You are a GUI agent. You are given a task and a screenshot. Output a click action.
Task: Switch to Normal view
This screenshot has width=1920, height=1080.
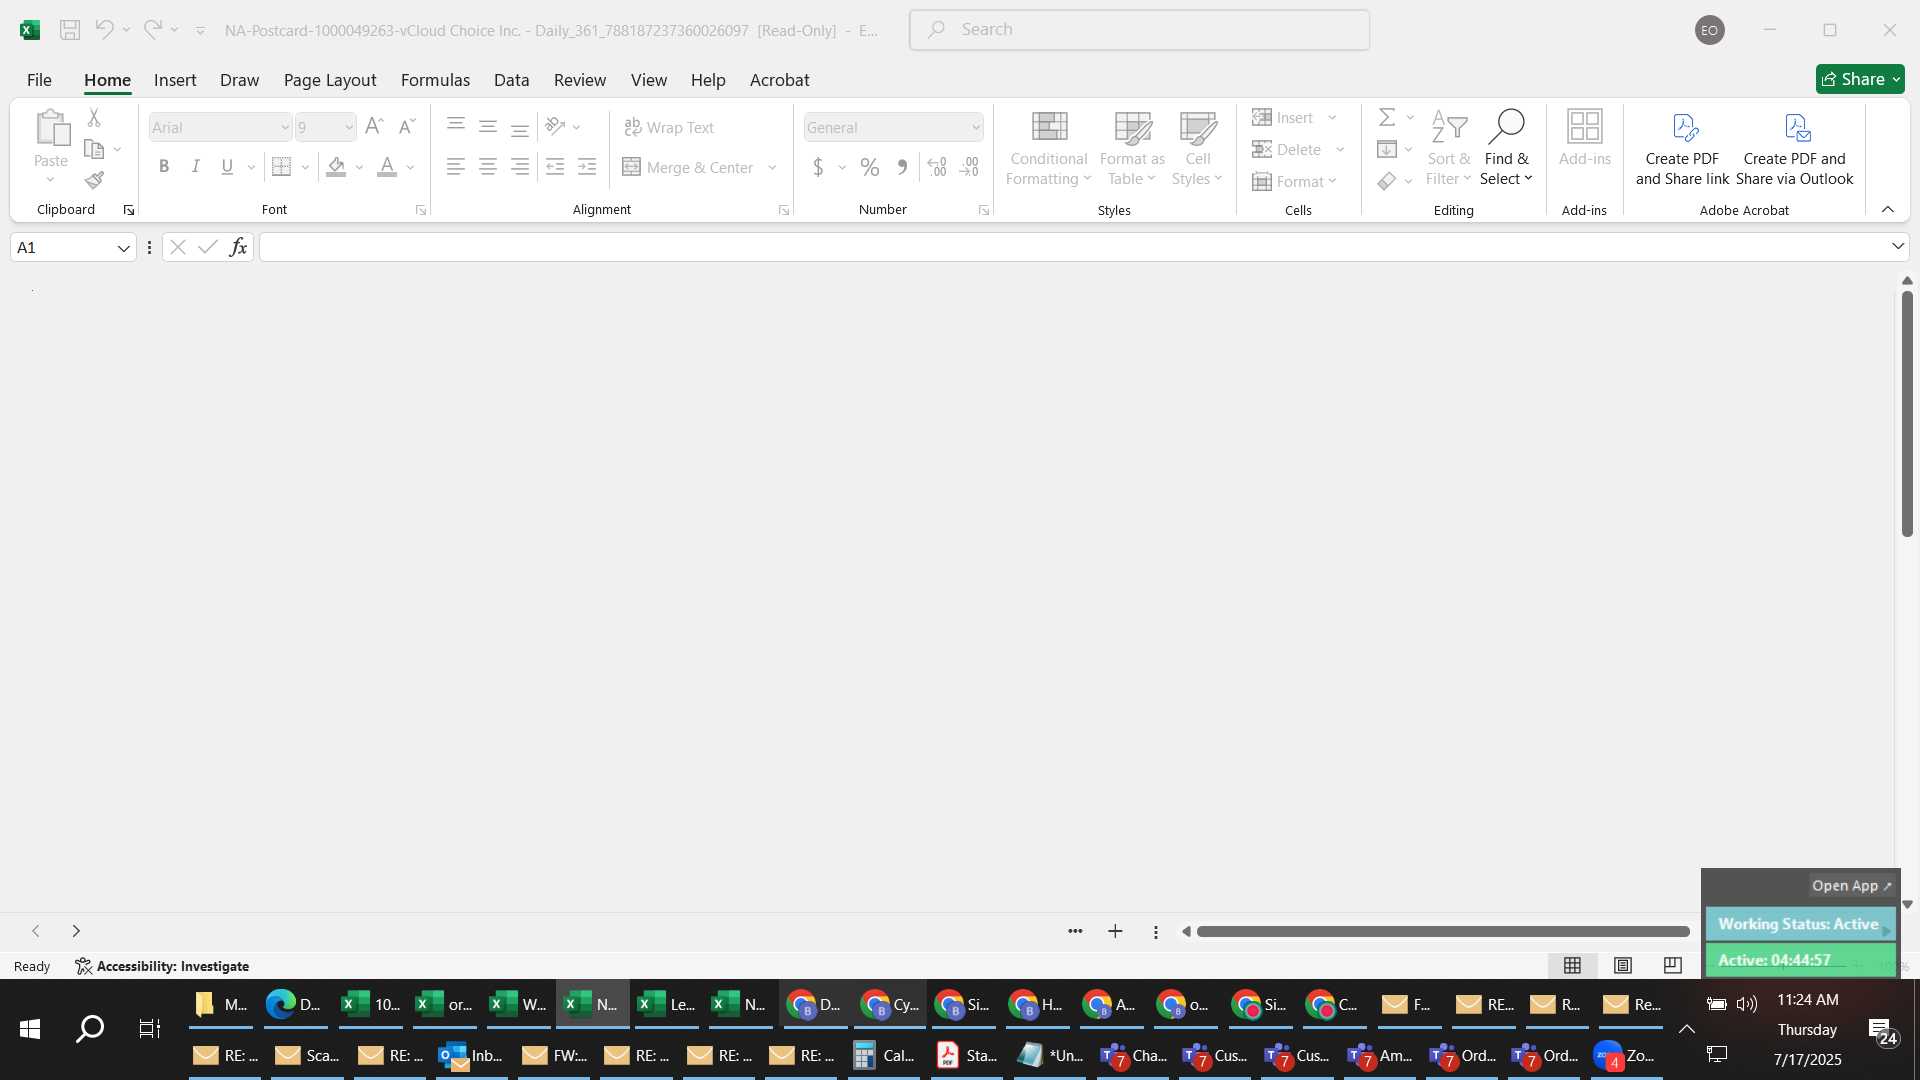(1572, 965)
